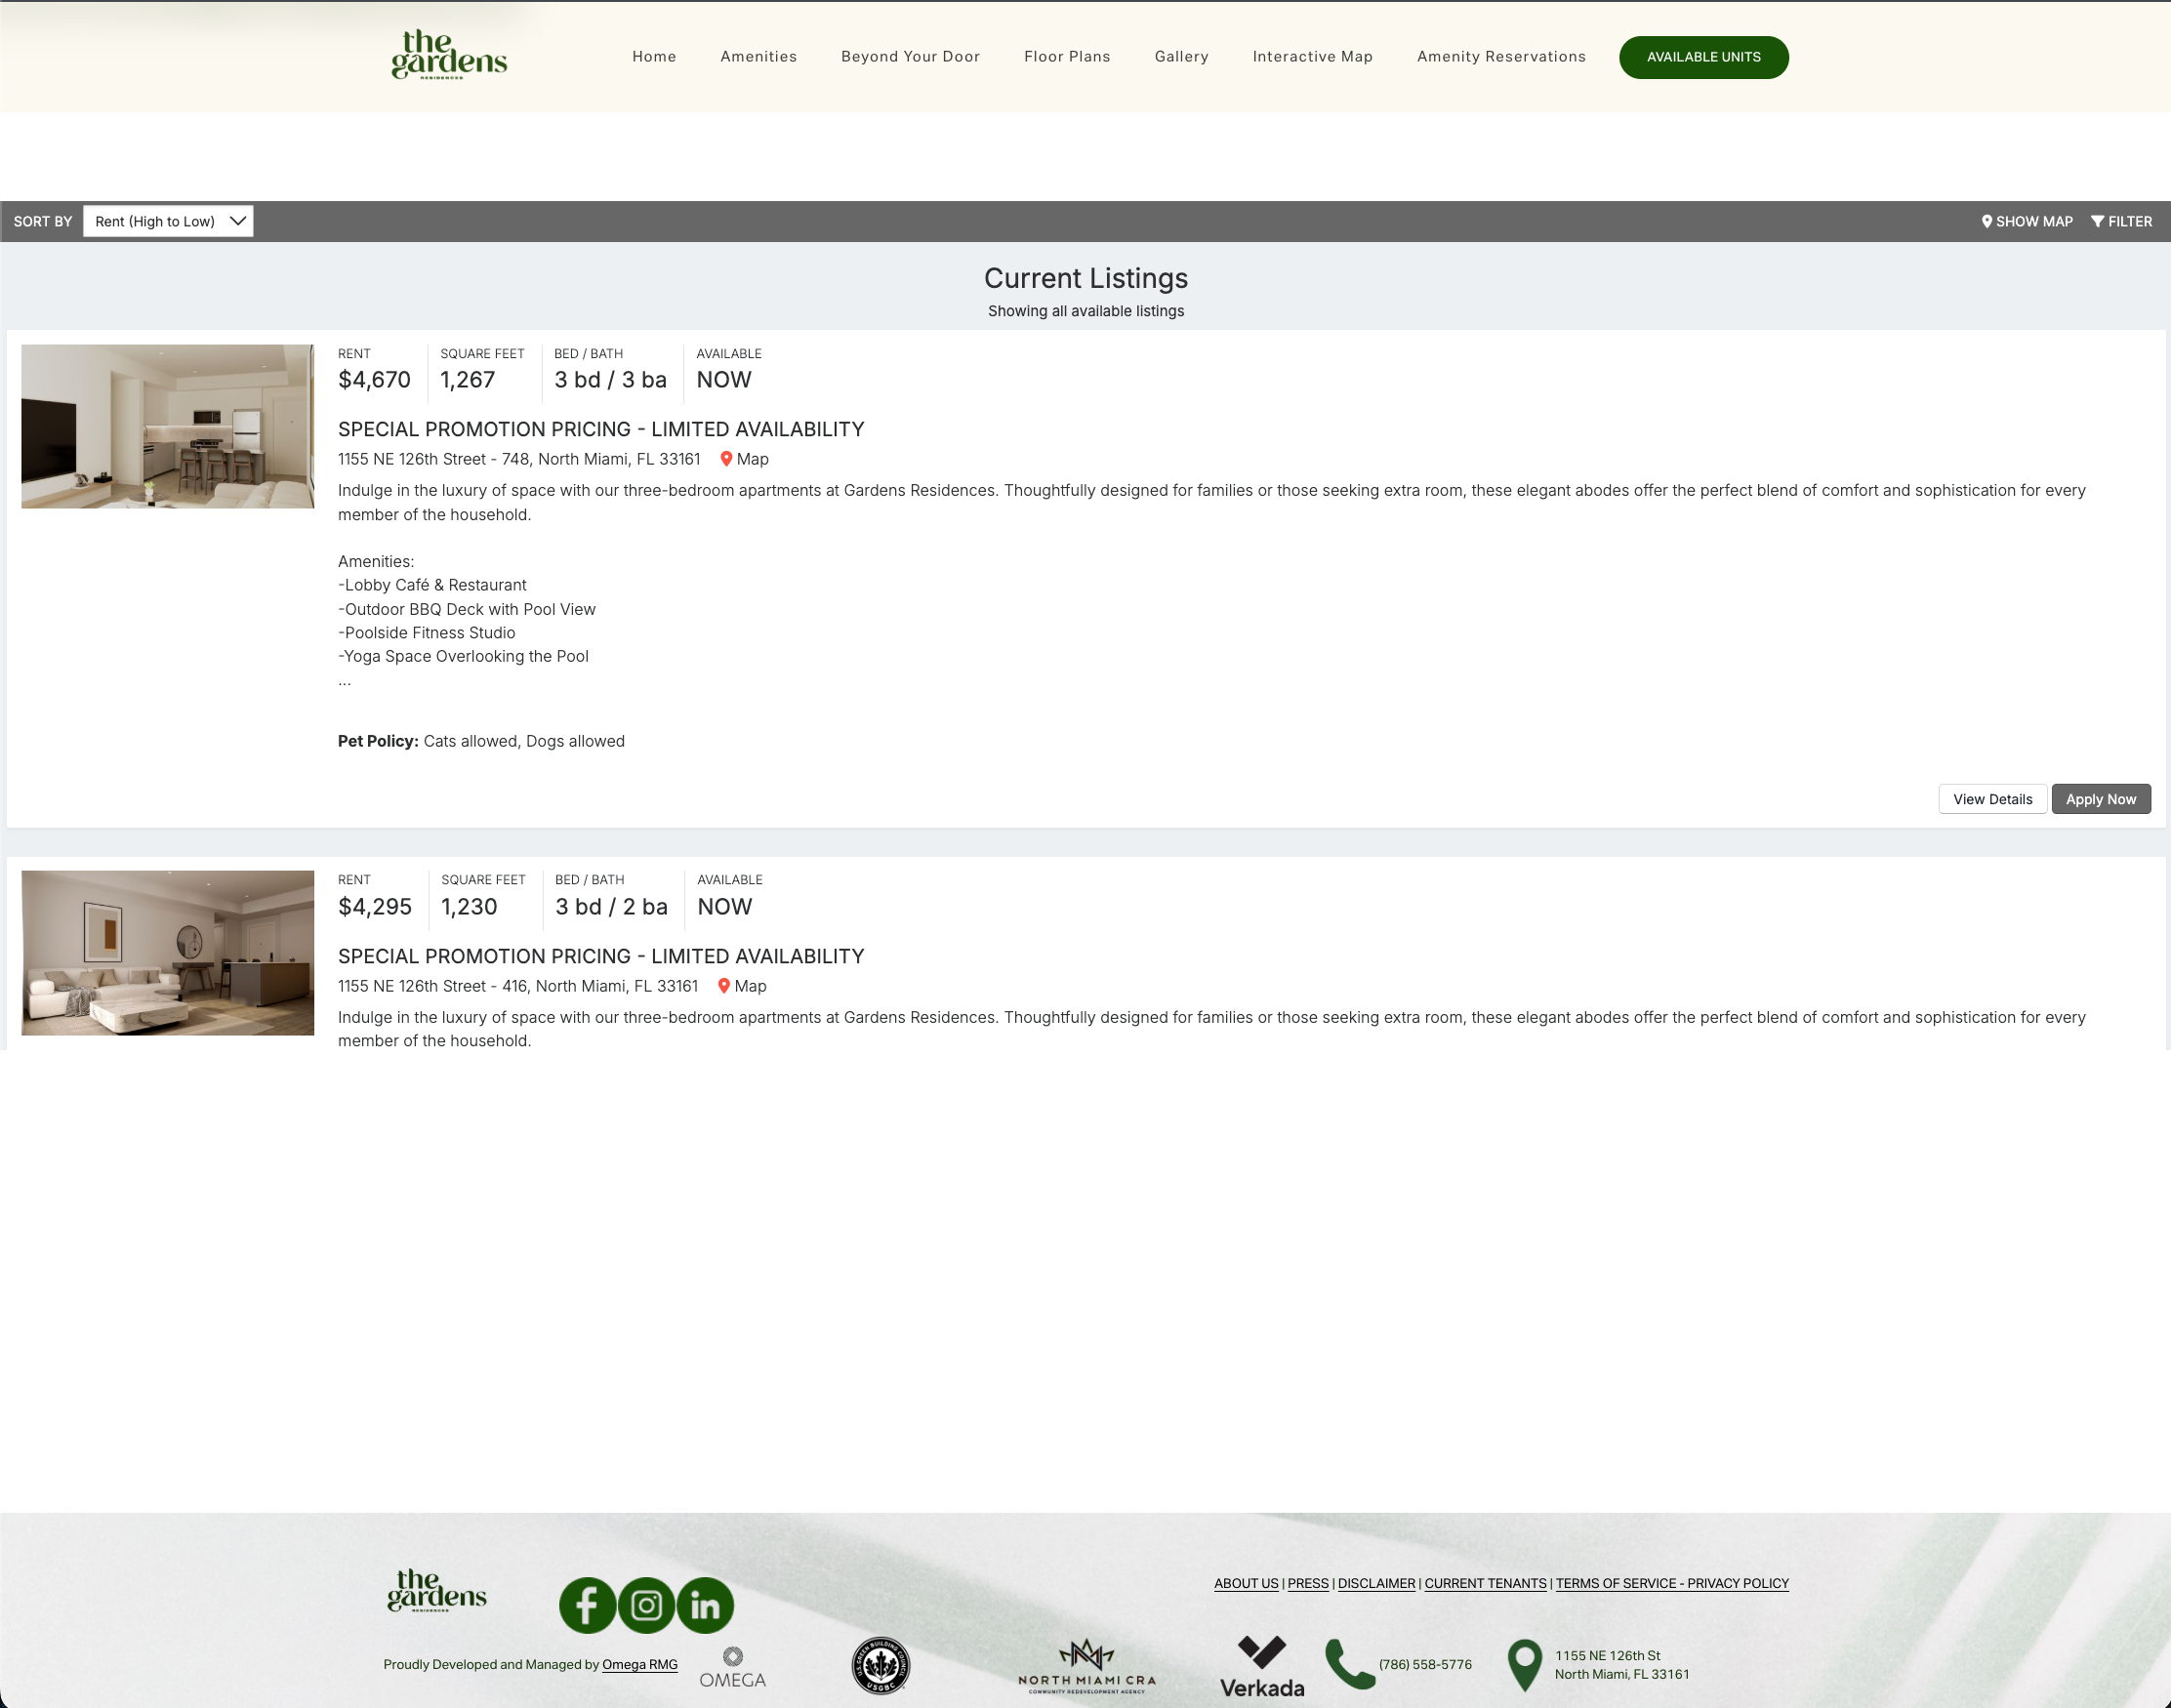Click first listing's Special Promotion Pricing title
This screenshot has height=1708, width=2171.
[601, 429]
